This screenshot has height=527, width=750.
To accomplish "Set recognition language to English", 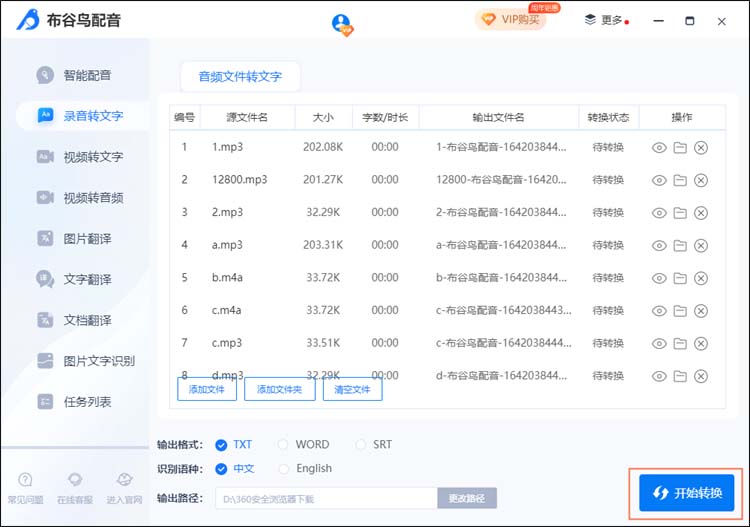I will click(x=285, y=469).
